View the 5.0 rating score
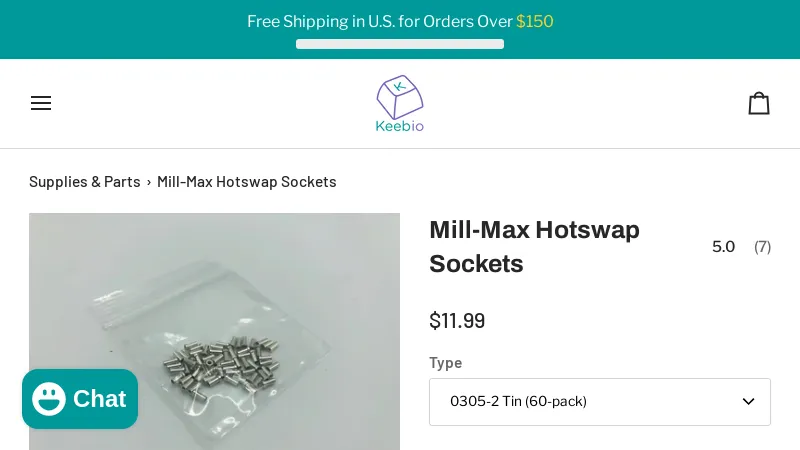 tap(723, 247)
